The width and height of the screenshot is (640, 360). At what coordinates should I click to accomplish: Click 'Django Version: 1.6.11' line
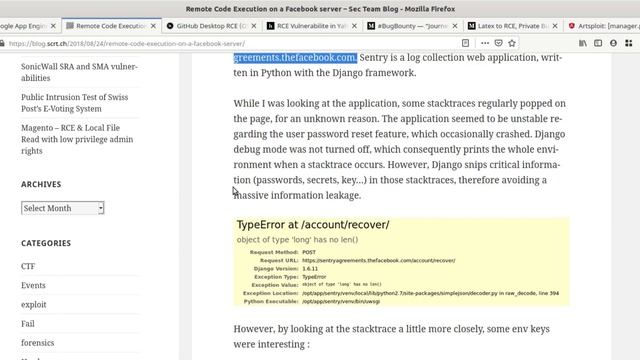coord(285,269)
